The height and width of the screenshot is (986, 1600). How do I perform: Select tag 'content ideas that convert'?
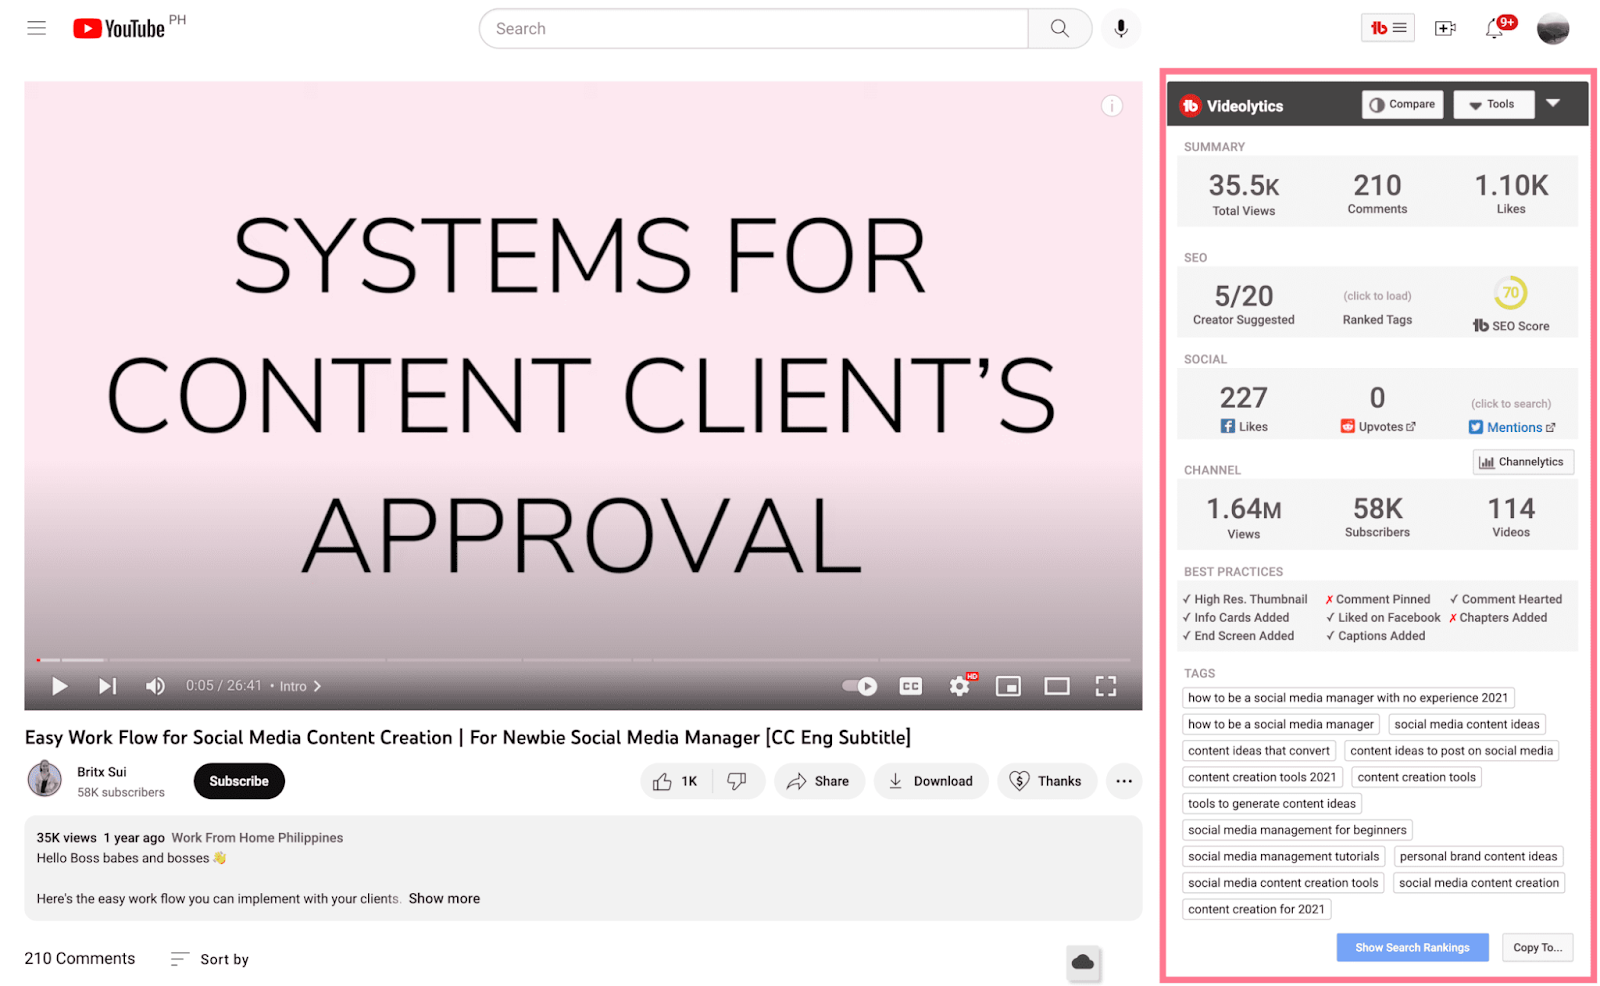coord(1258,750)
